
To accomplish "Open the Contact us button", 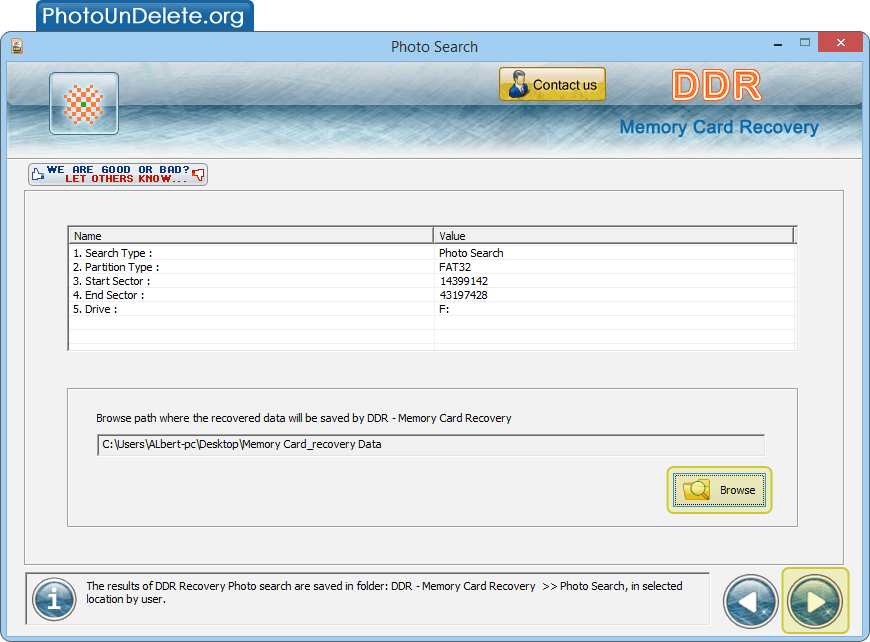I will [x=552, y=84].
